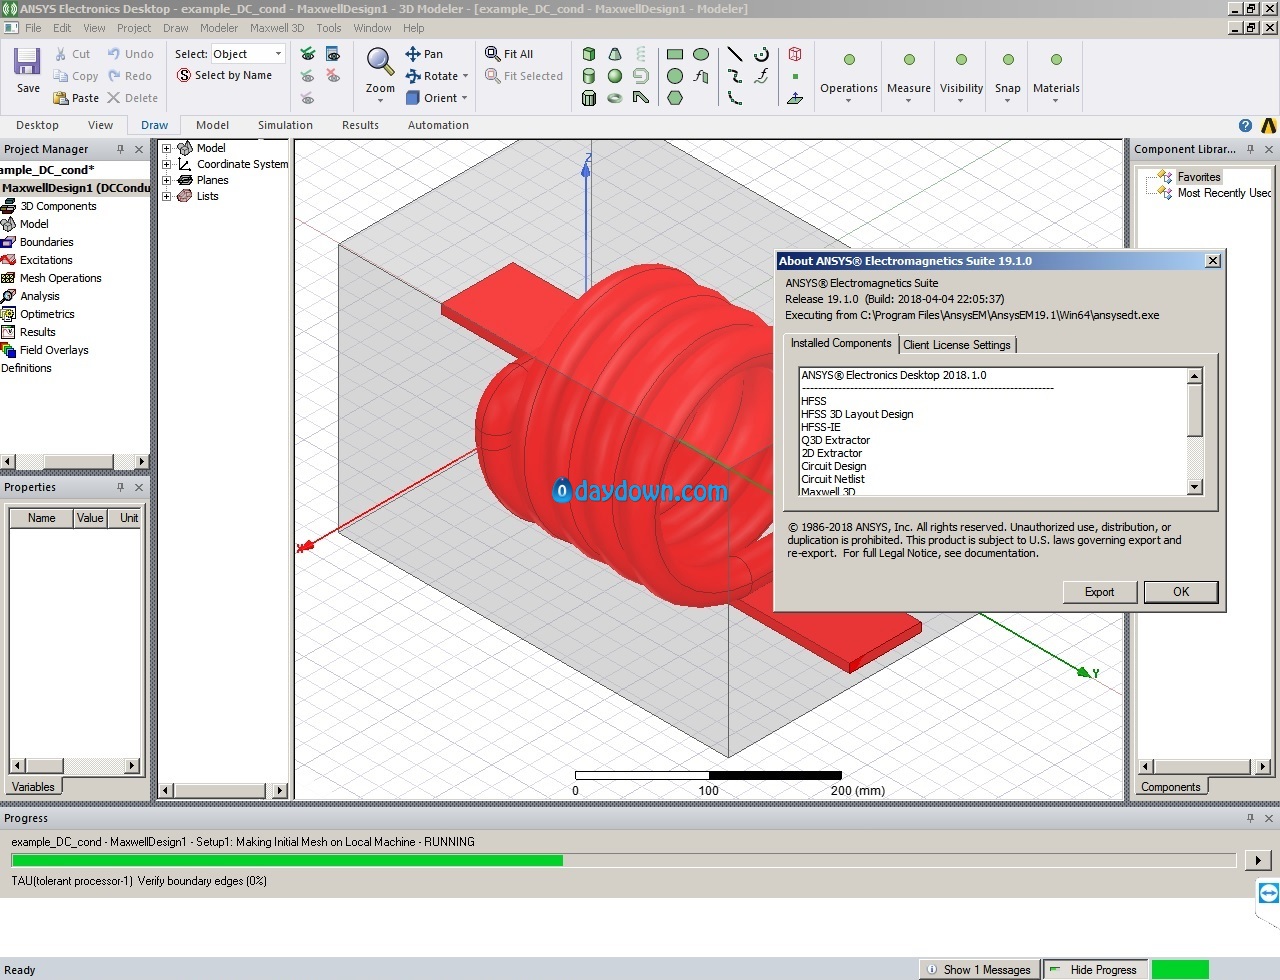Select the Three Point Arc tool
Image resolution: width=1280 pixels, height=980 pixels.
(x=735, y=98)
